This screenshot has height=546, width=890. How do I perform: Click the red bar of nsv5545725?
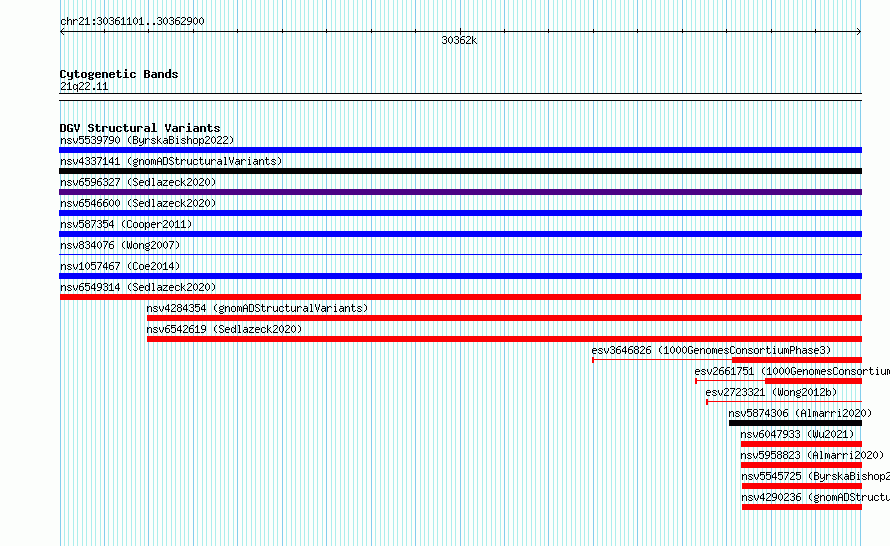pyautogui.click(x=802, y=486)
